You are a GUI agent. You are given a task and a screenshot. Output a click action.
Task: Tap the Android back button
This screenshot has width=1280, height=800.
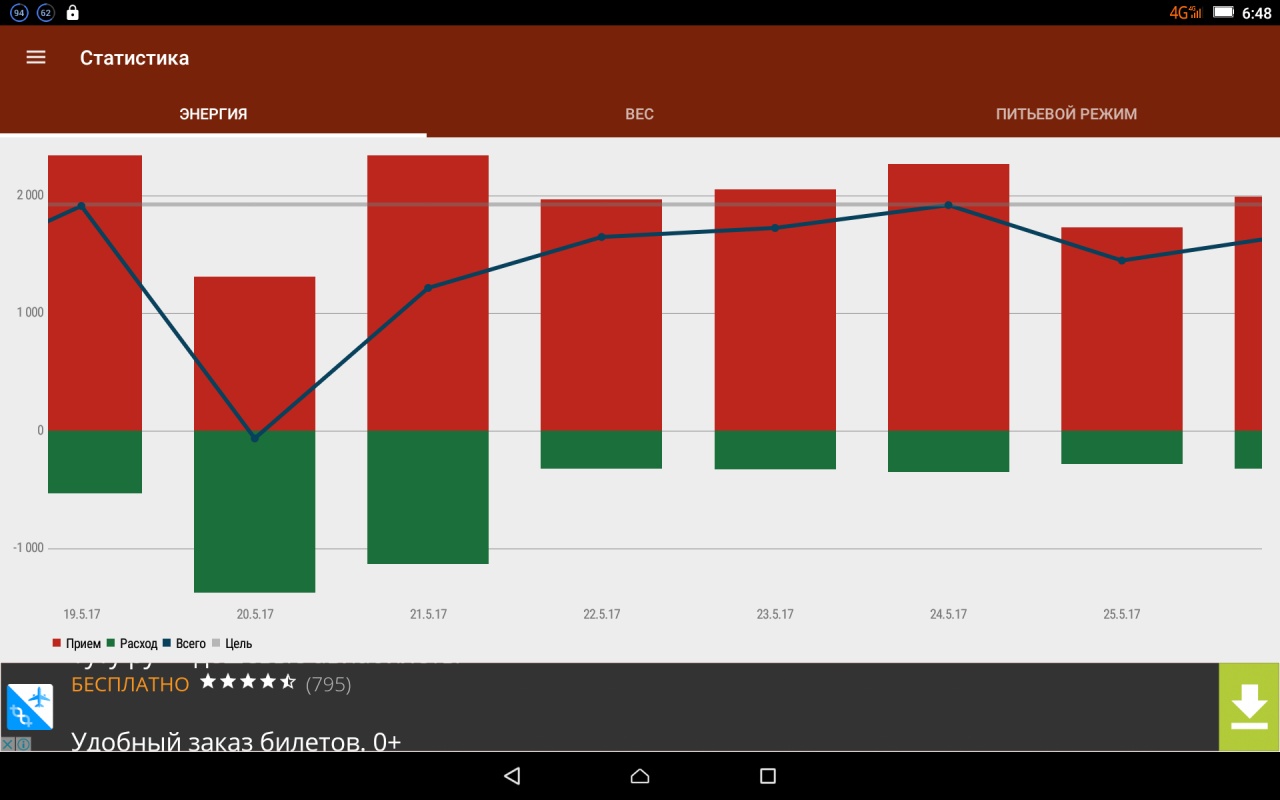(512, 776)
